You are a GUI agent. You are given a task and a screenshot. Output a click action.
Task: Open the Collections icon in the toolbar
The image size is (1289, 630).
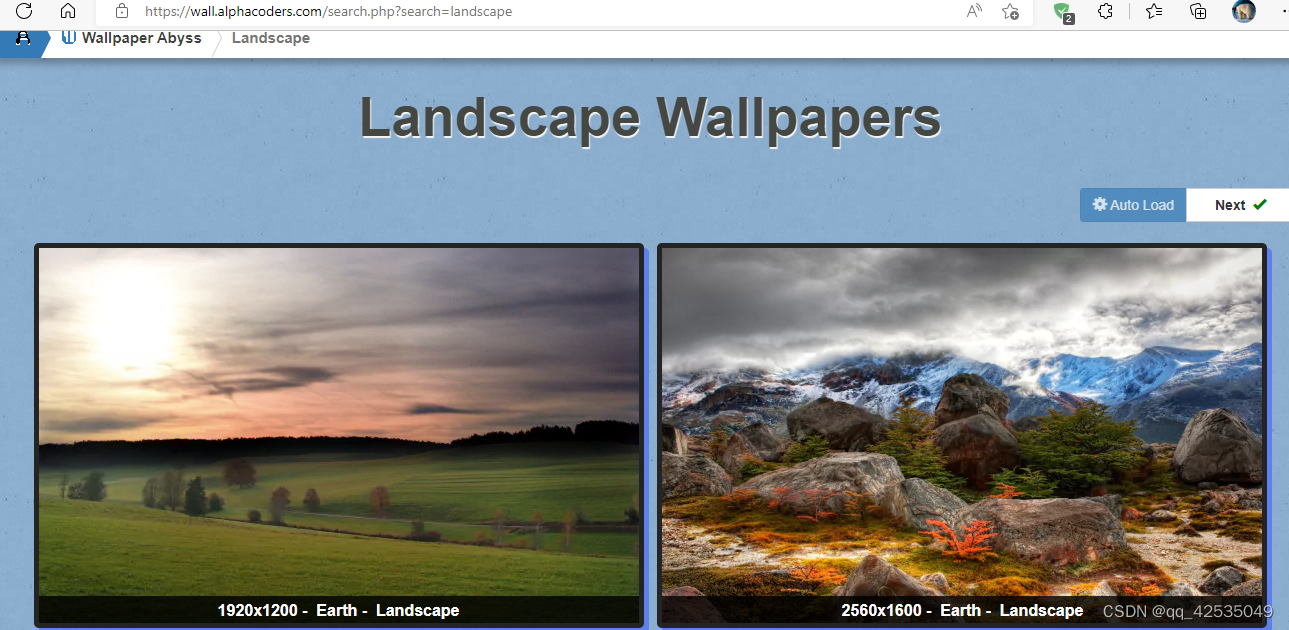point(1197,13)
